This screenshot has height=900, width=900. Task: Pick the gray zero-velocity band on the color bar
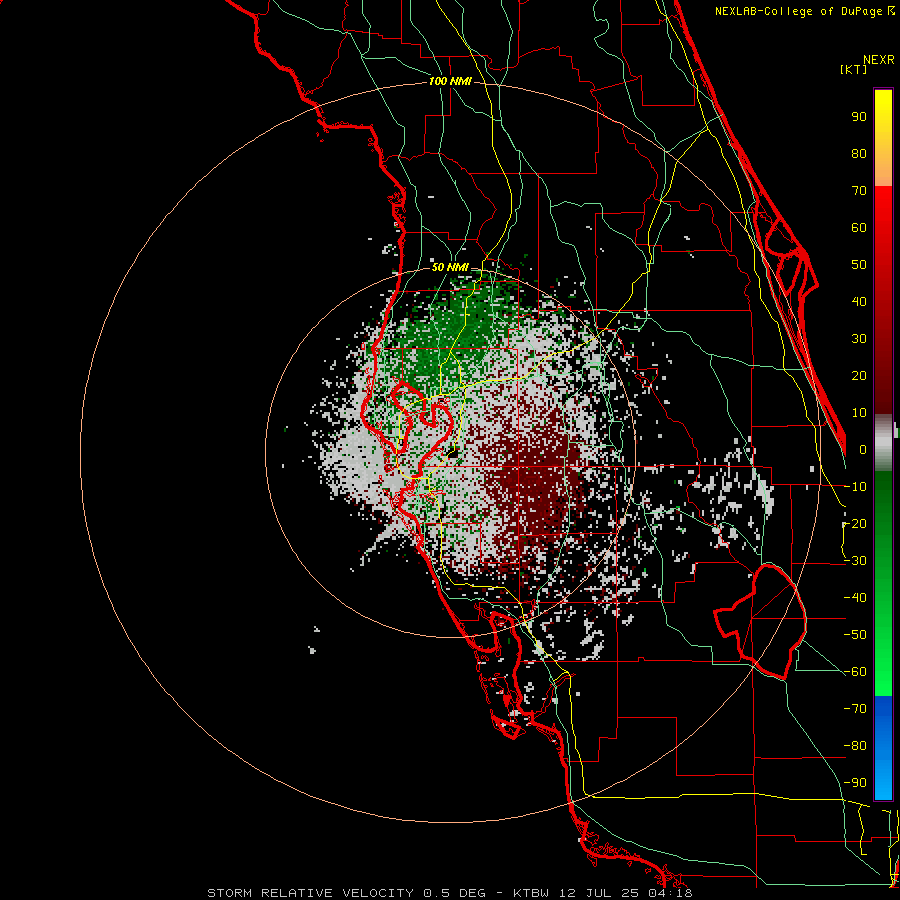pos(883,443)
